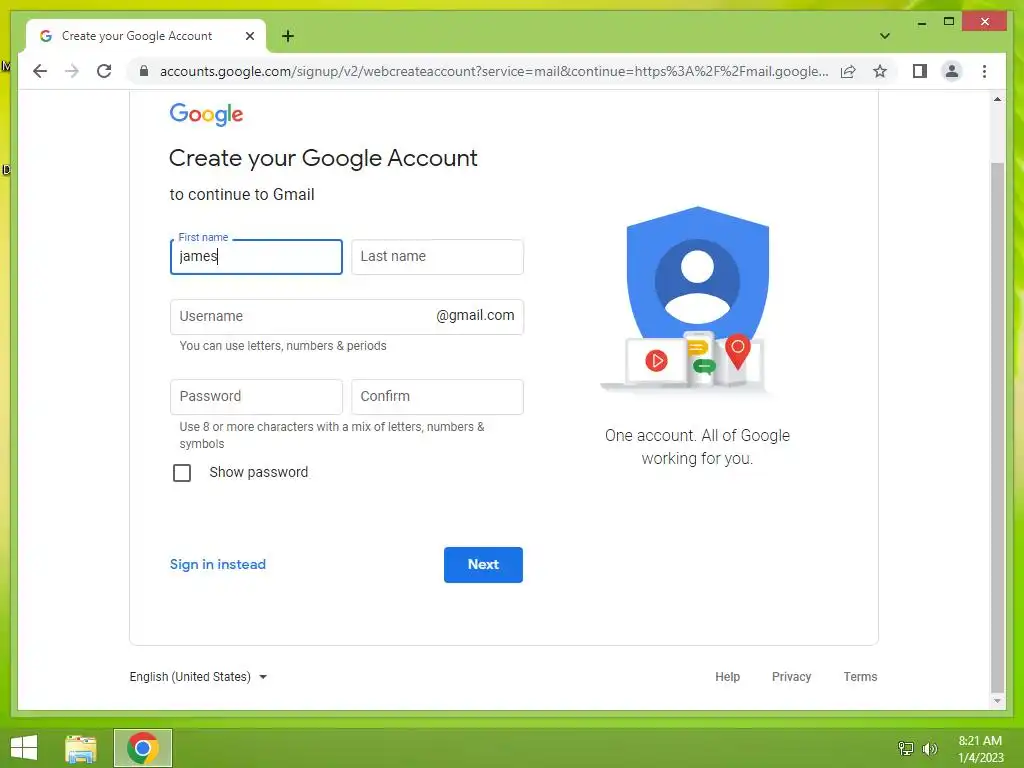Viewport: 1024px width, 768px height.
Task: Minimize the Chrome window
Action: [921, 23]
